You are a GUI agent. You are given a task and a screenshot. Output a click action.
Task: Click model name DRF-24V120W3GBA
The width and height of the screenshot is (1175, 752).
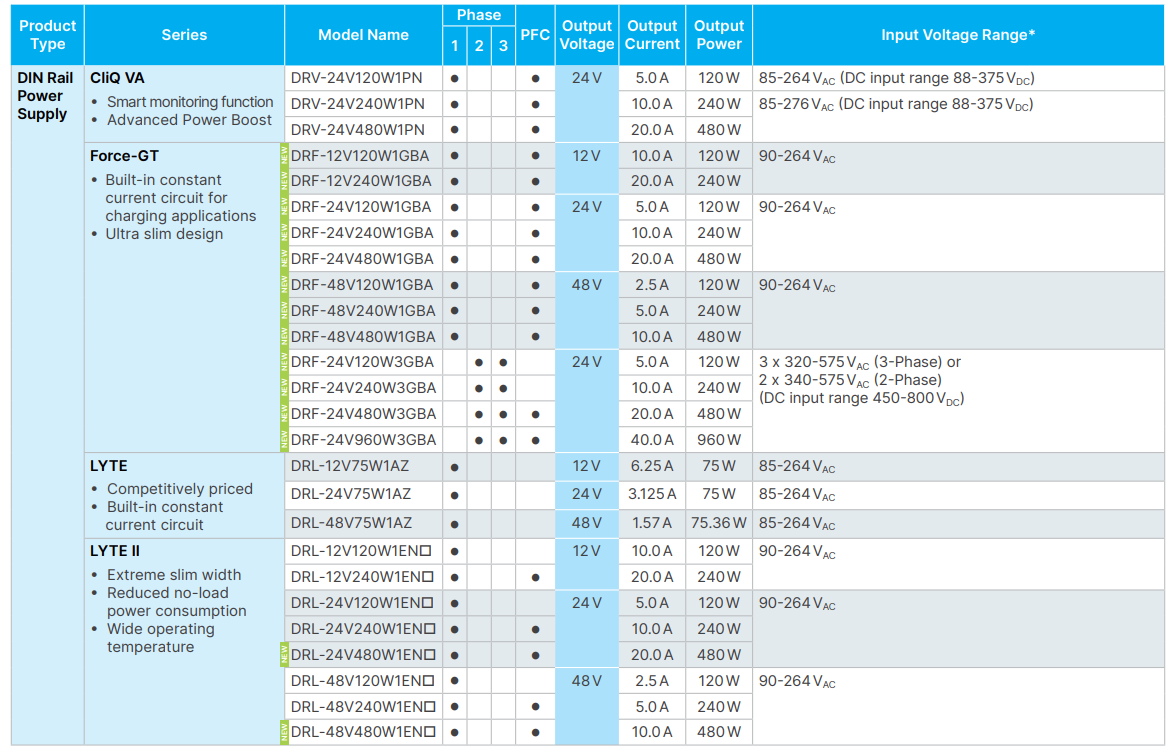tap(363, 362)
